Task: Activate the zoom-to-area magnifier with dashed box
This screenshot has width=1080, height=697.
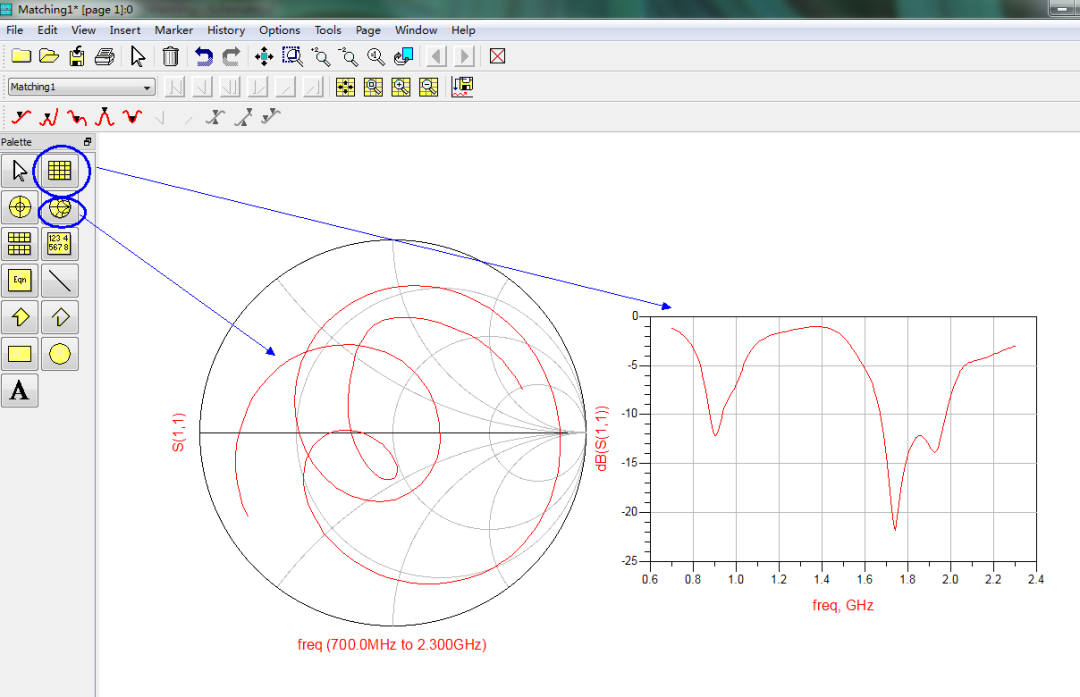Action: point(293,56)
